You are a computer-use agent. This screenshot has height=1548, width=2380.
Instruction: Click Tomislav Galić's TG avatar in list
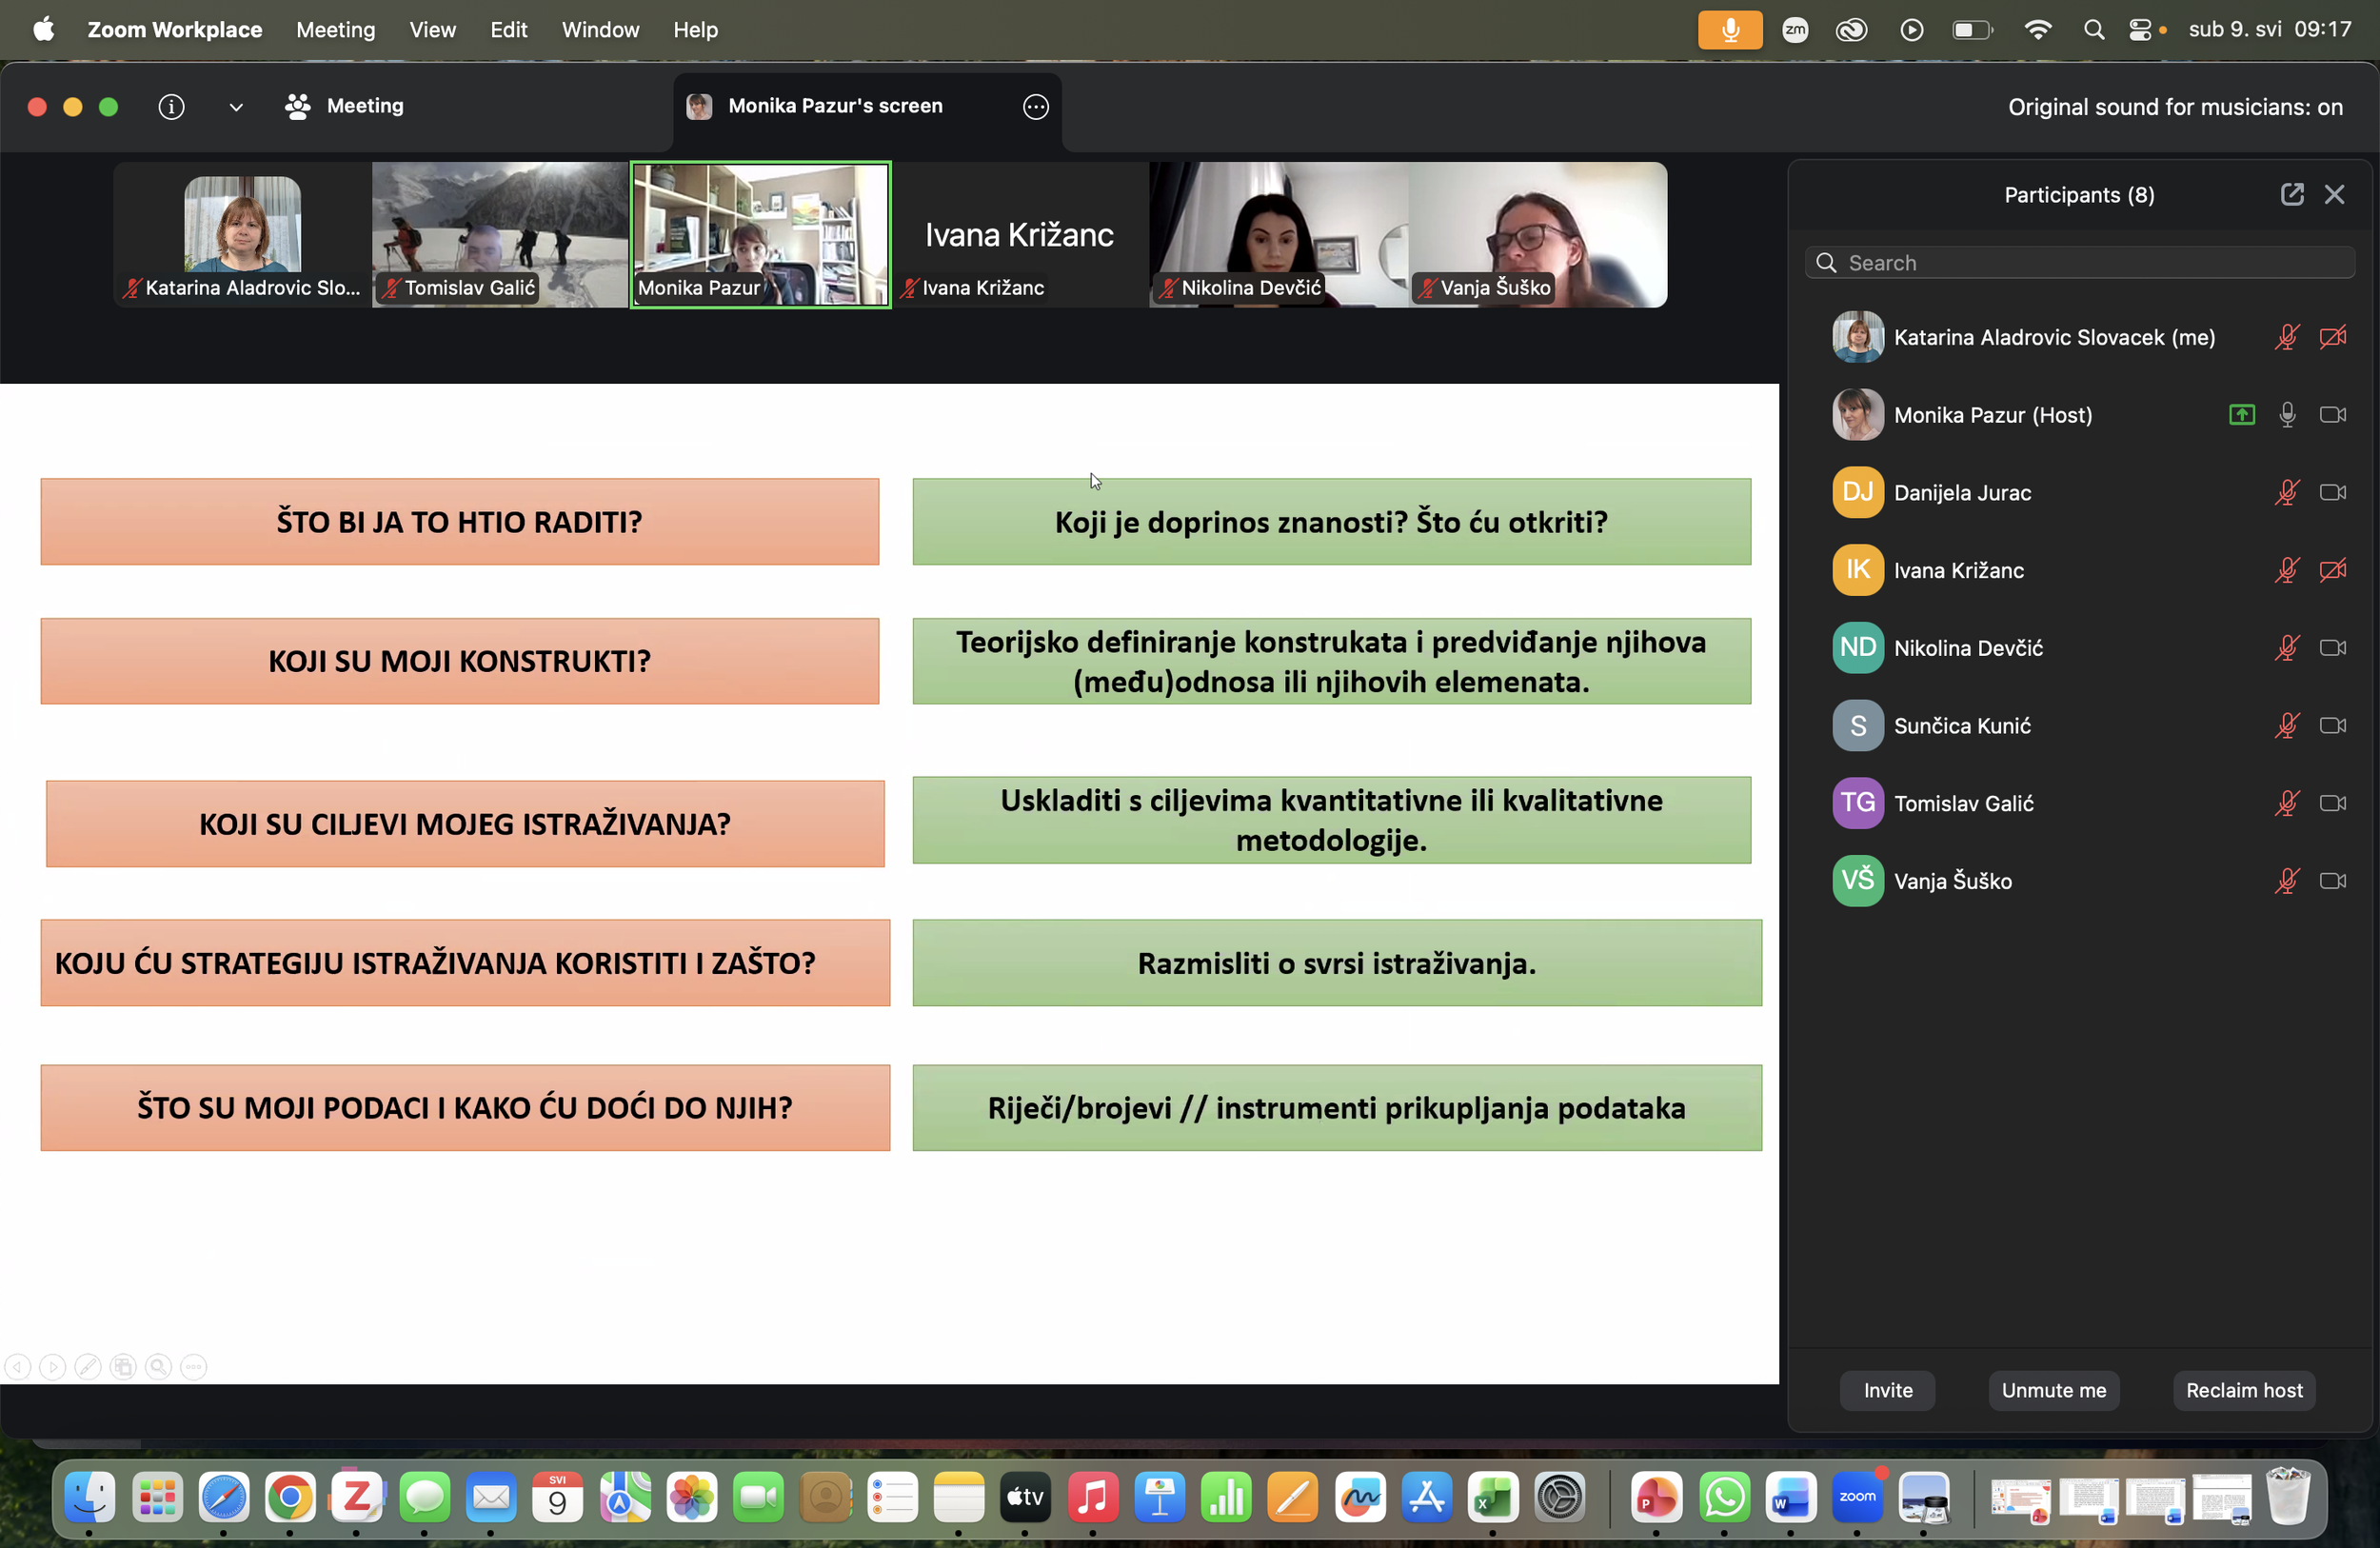tap(1857, 803)
